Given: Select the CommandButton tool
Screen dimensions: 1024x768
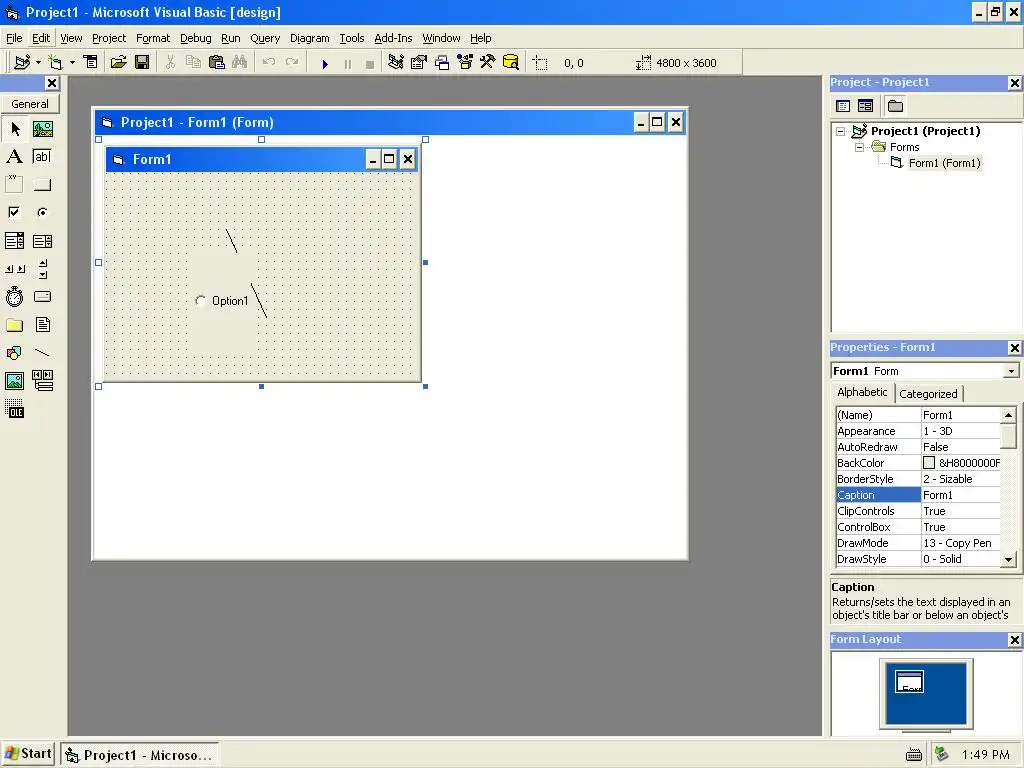Looking at the screenshot, I should pos(42,184).
